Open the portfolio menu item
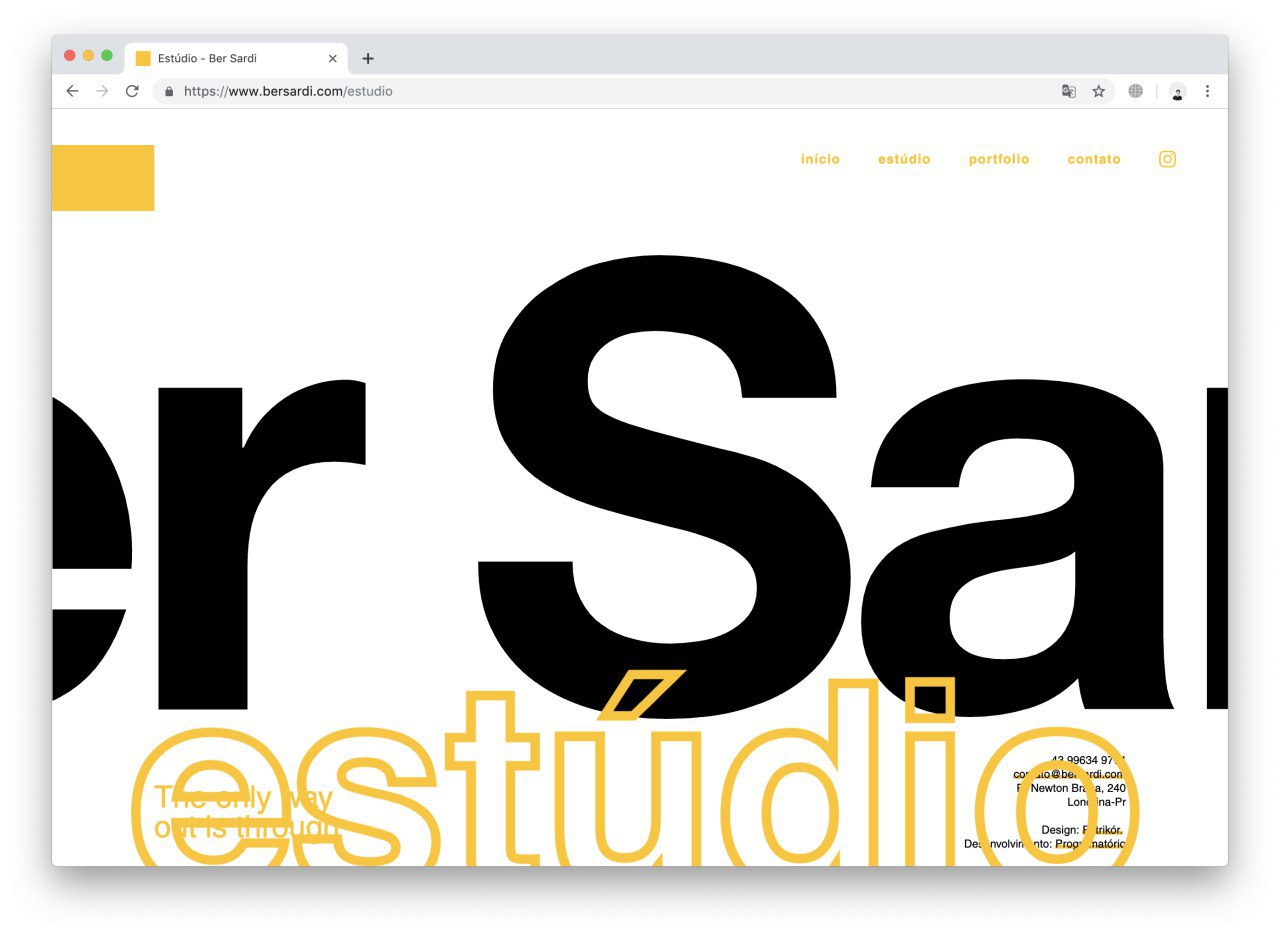 (999, 159)
